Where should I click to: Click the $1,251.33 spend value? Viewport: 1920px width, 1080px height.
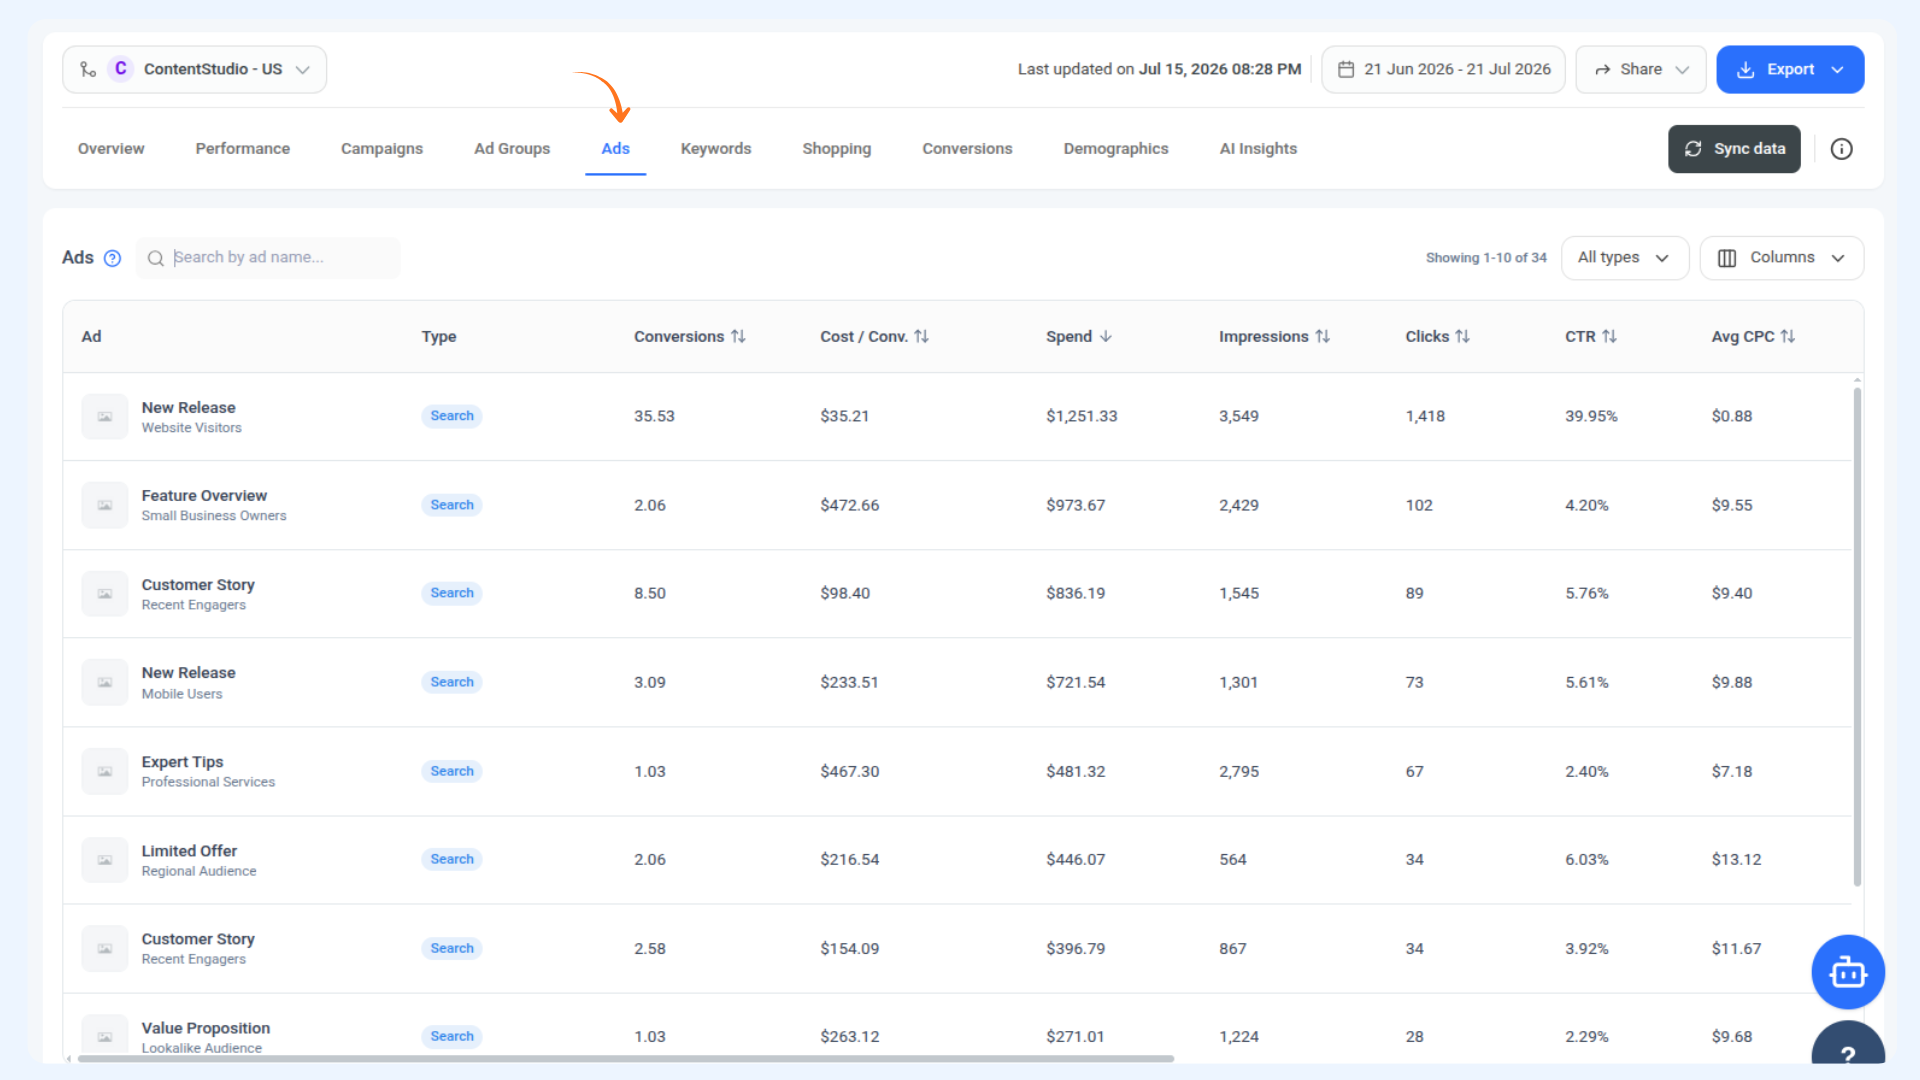coord(1082,416)
